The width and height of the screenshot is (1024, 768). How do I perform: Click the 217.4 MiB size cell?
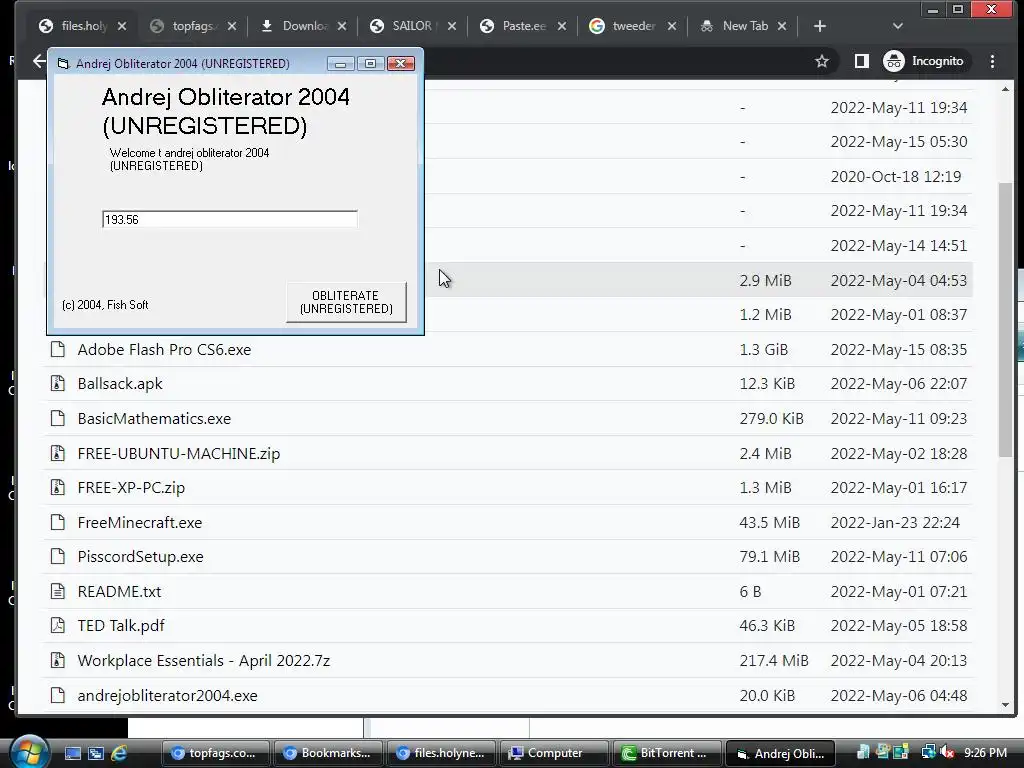click(x=774, y=660)
